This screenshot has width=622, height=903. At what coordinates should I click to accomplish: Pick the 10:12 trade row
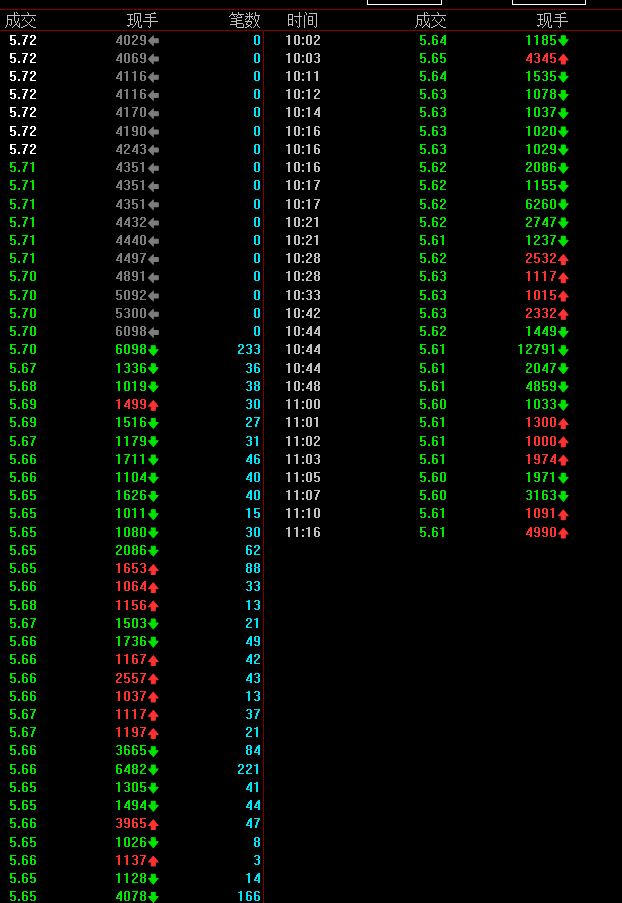pos(303,94)
